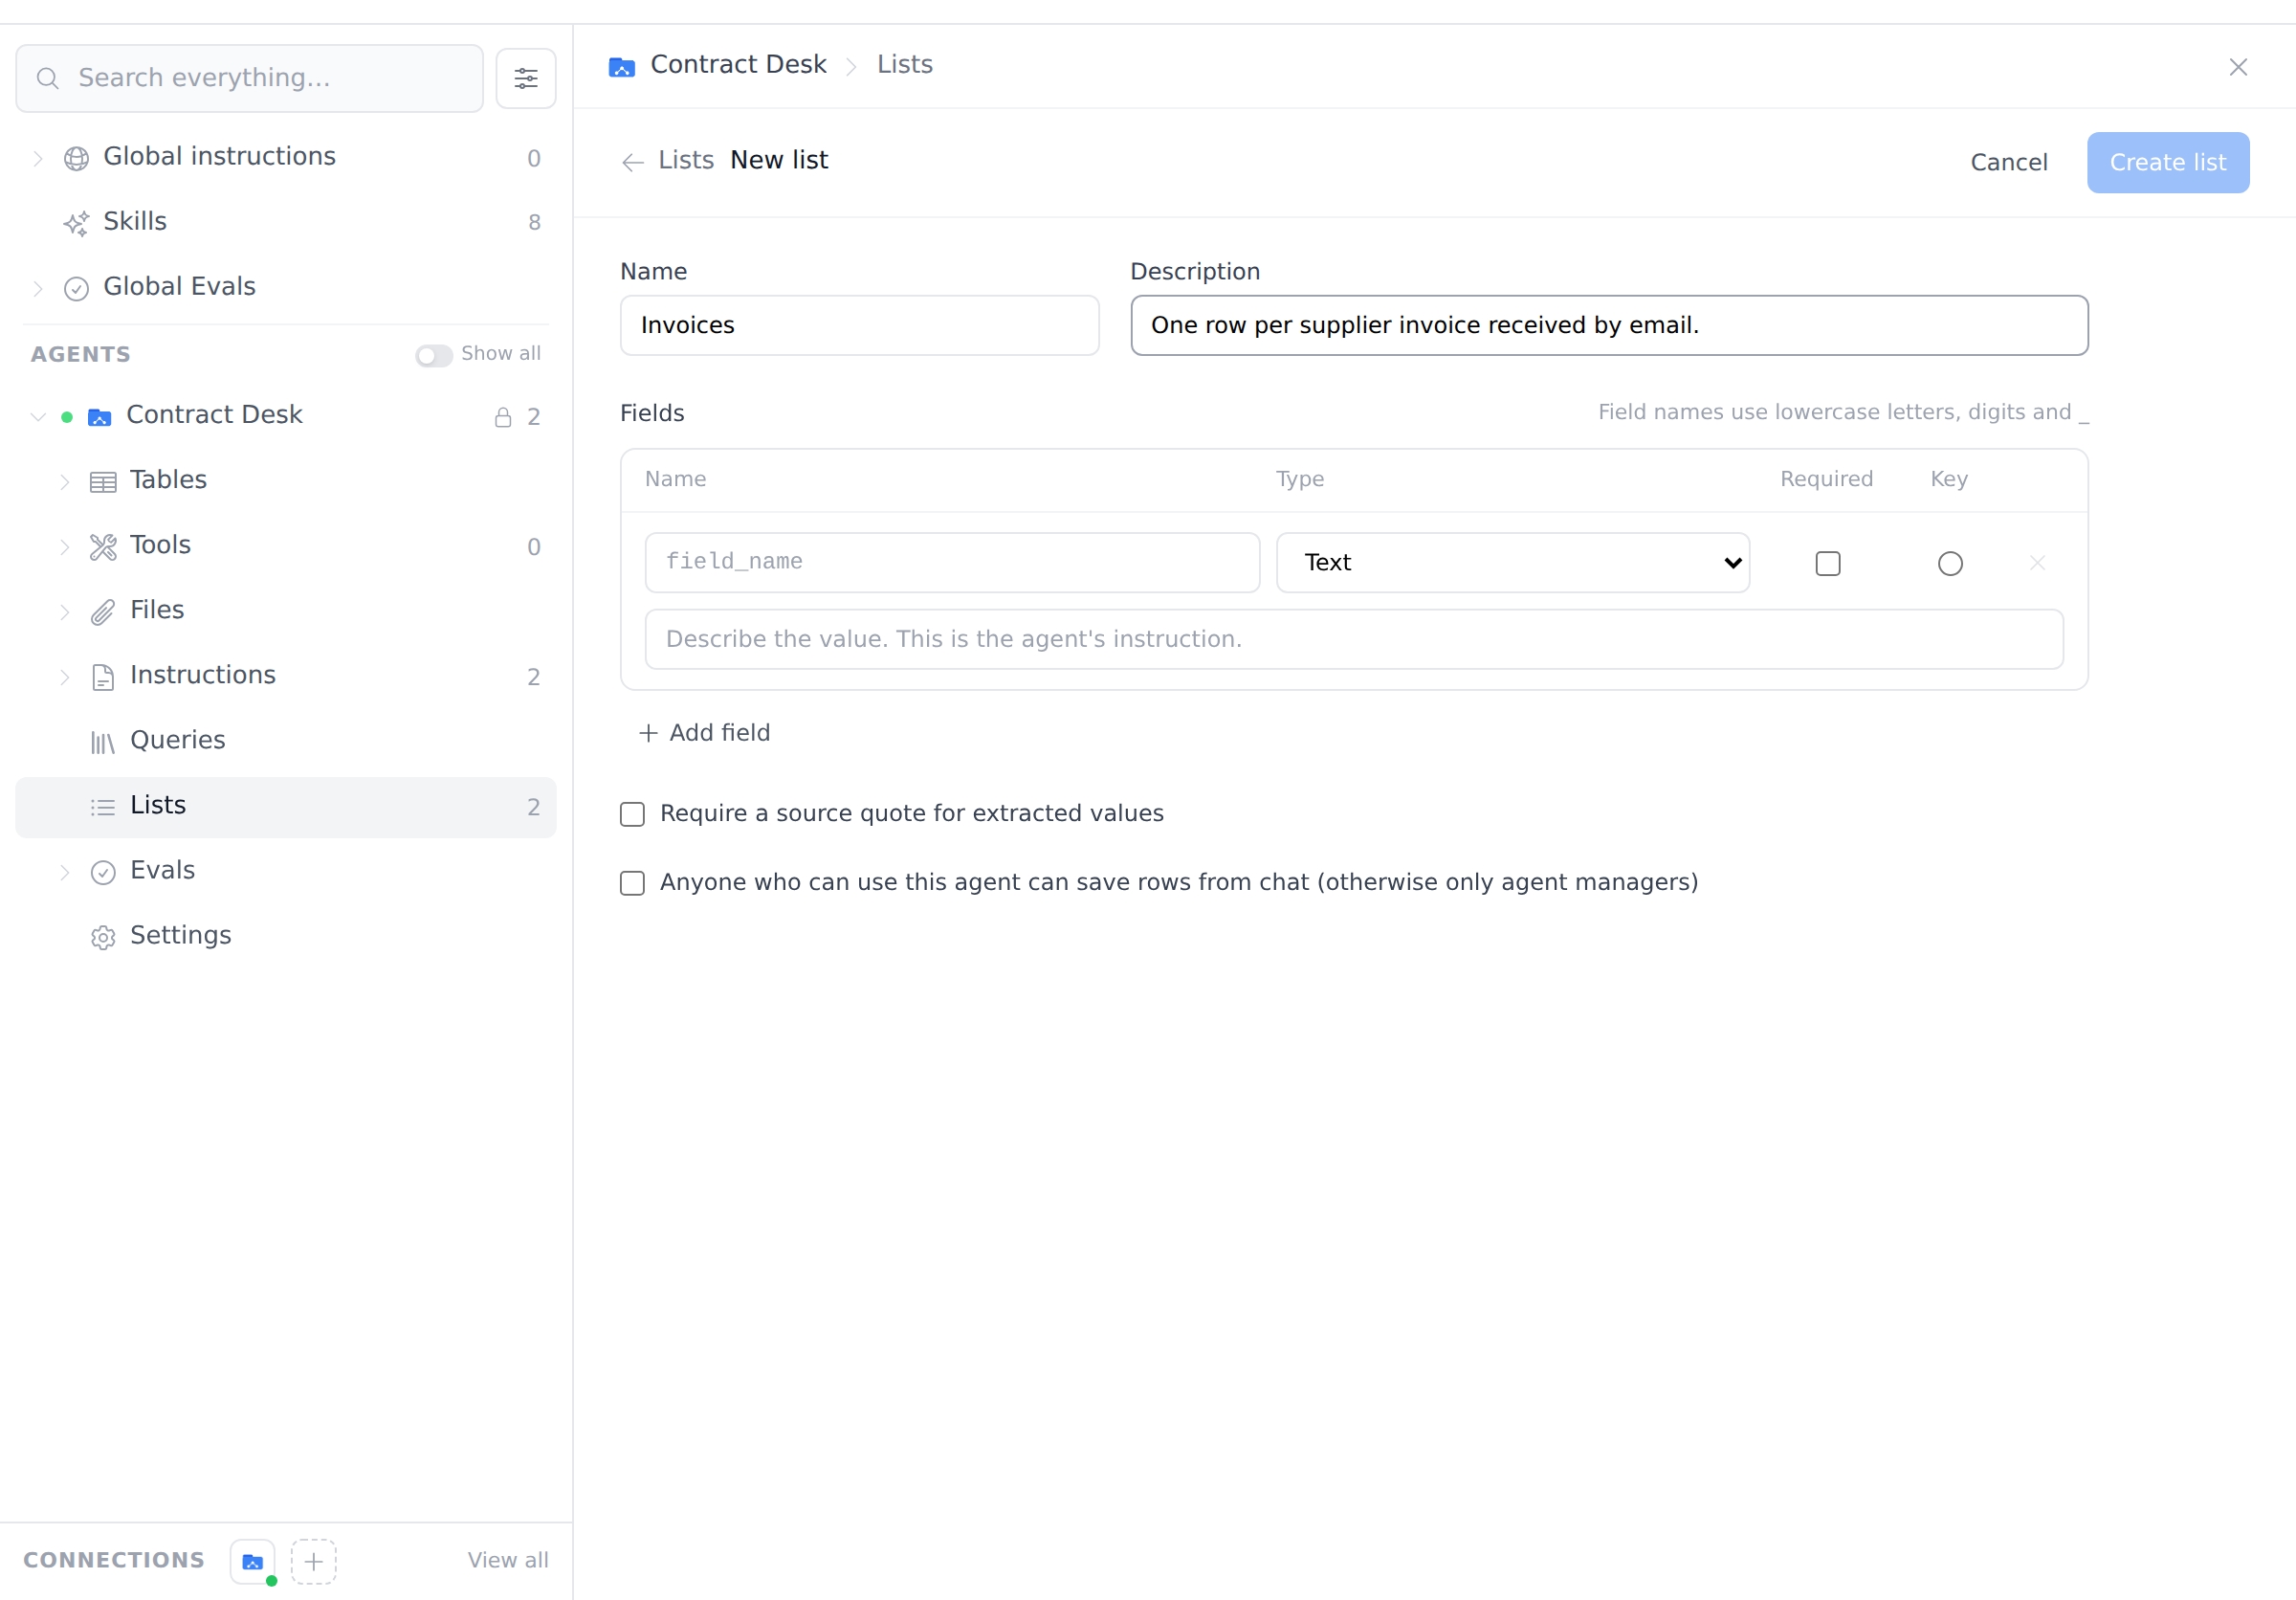
Task: Expand the Instructions chevron
Action: (x=65, y=677)
